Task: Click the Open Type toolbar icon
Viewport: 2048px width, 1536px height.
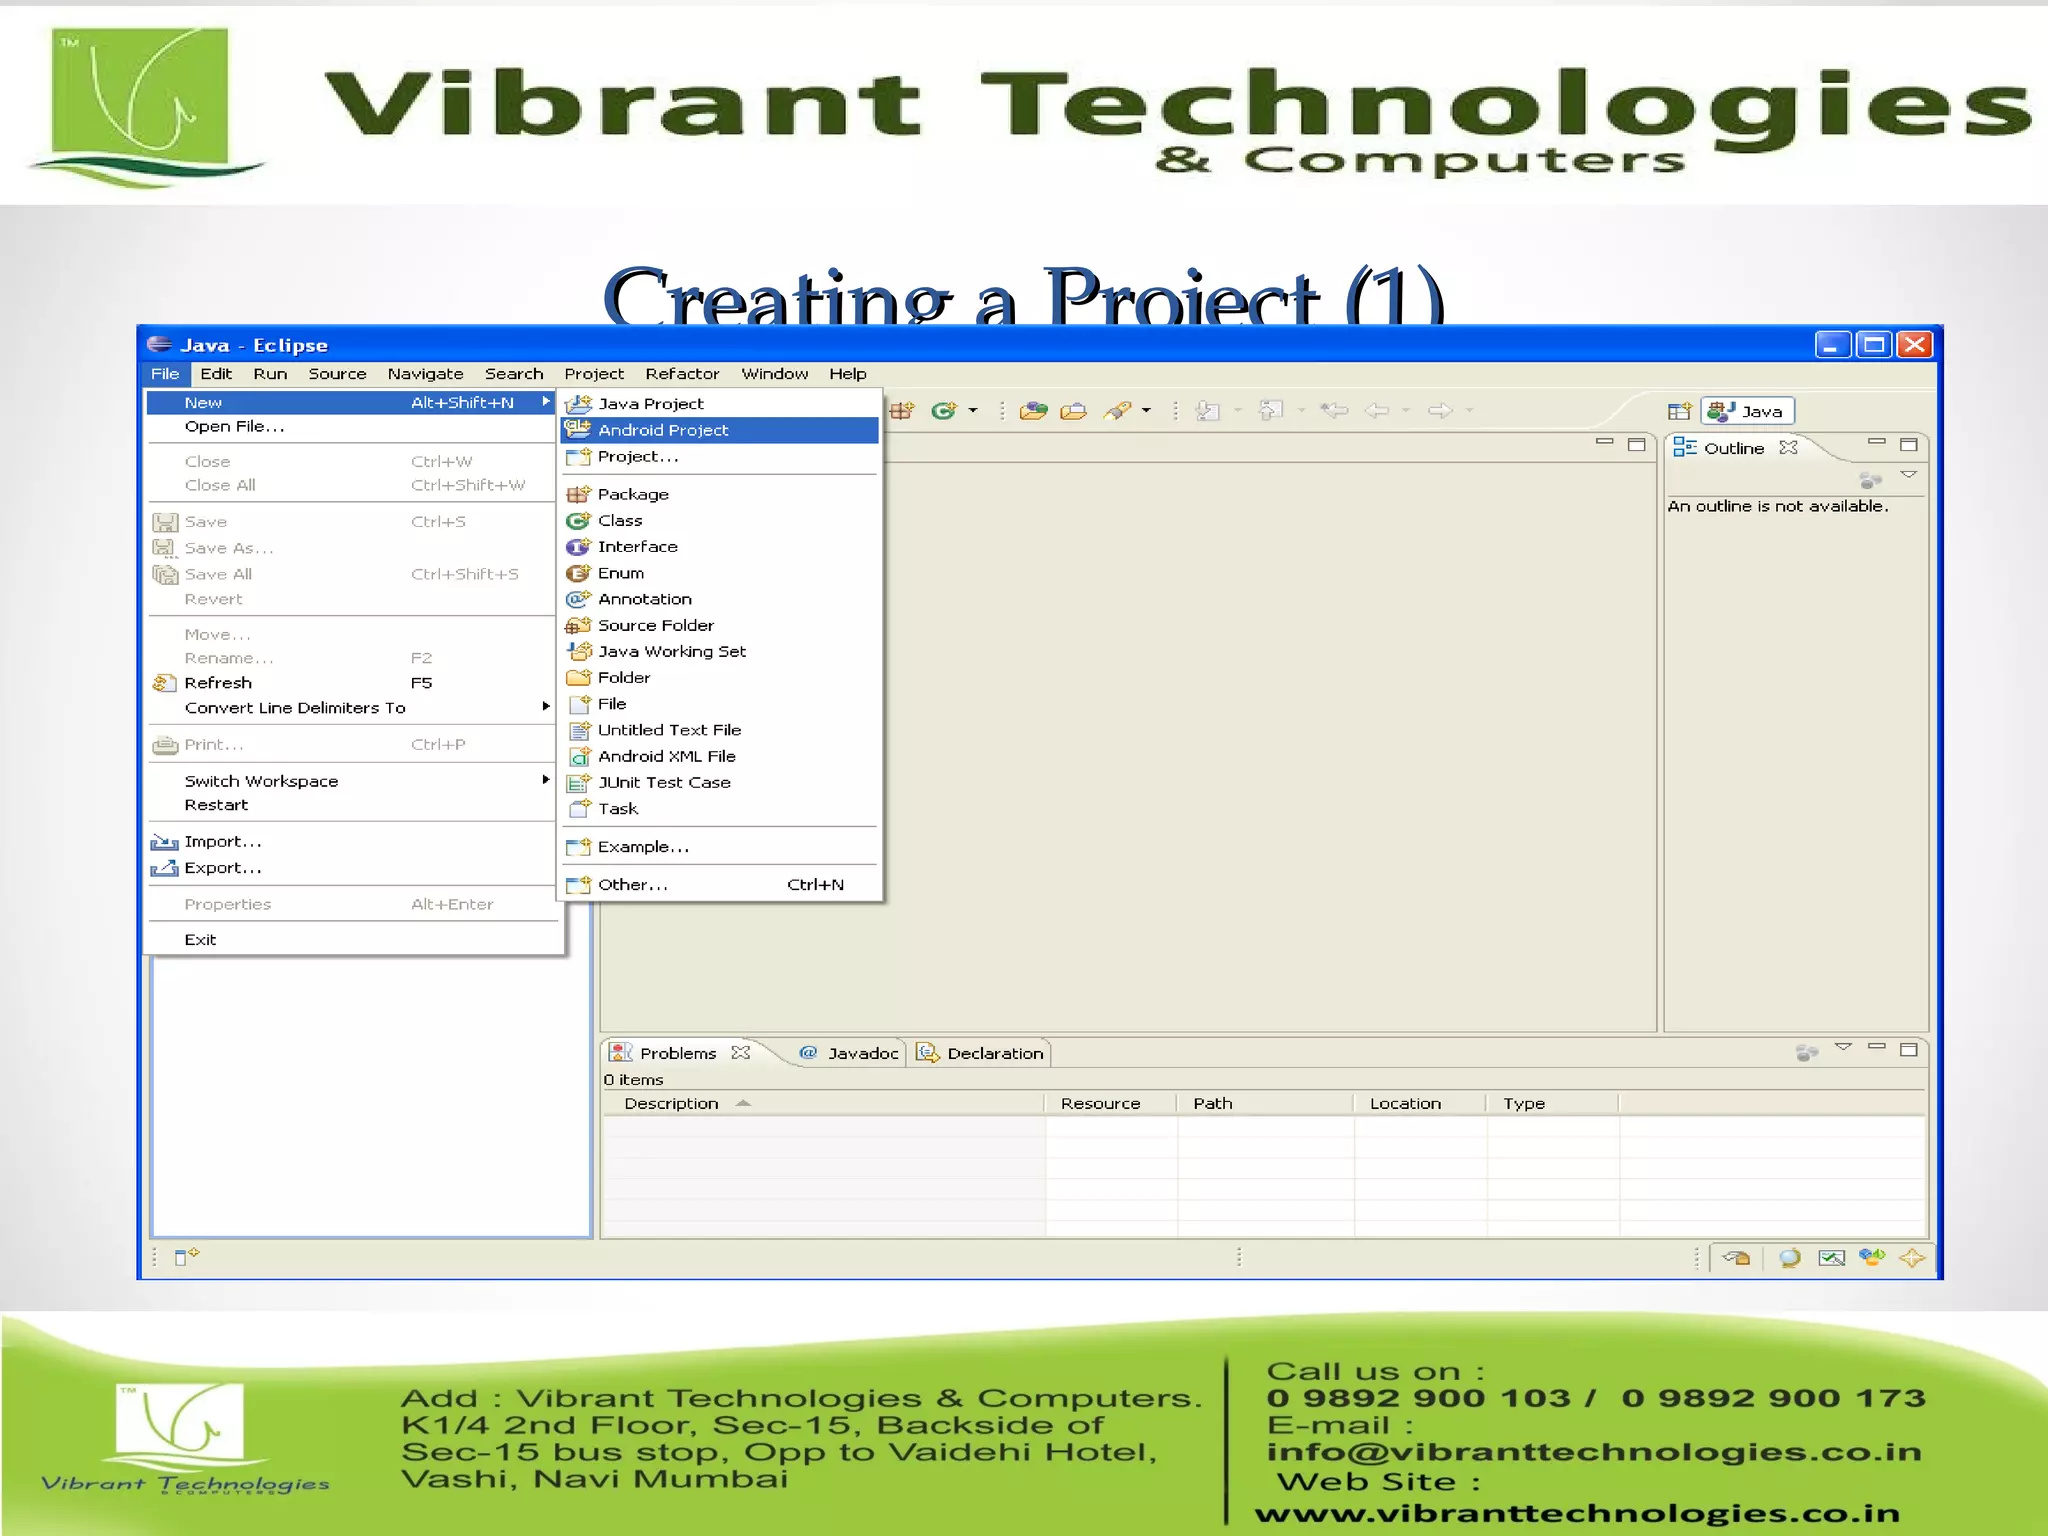Action: click(1033, 411)
